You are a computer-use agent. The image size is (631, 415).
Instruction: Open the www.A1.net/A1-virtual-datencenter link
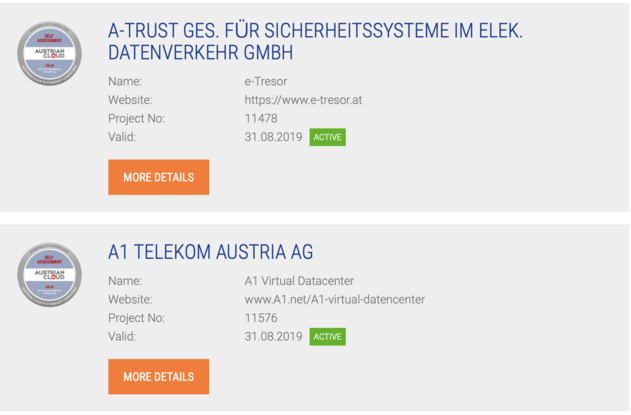pos(335,299)
